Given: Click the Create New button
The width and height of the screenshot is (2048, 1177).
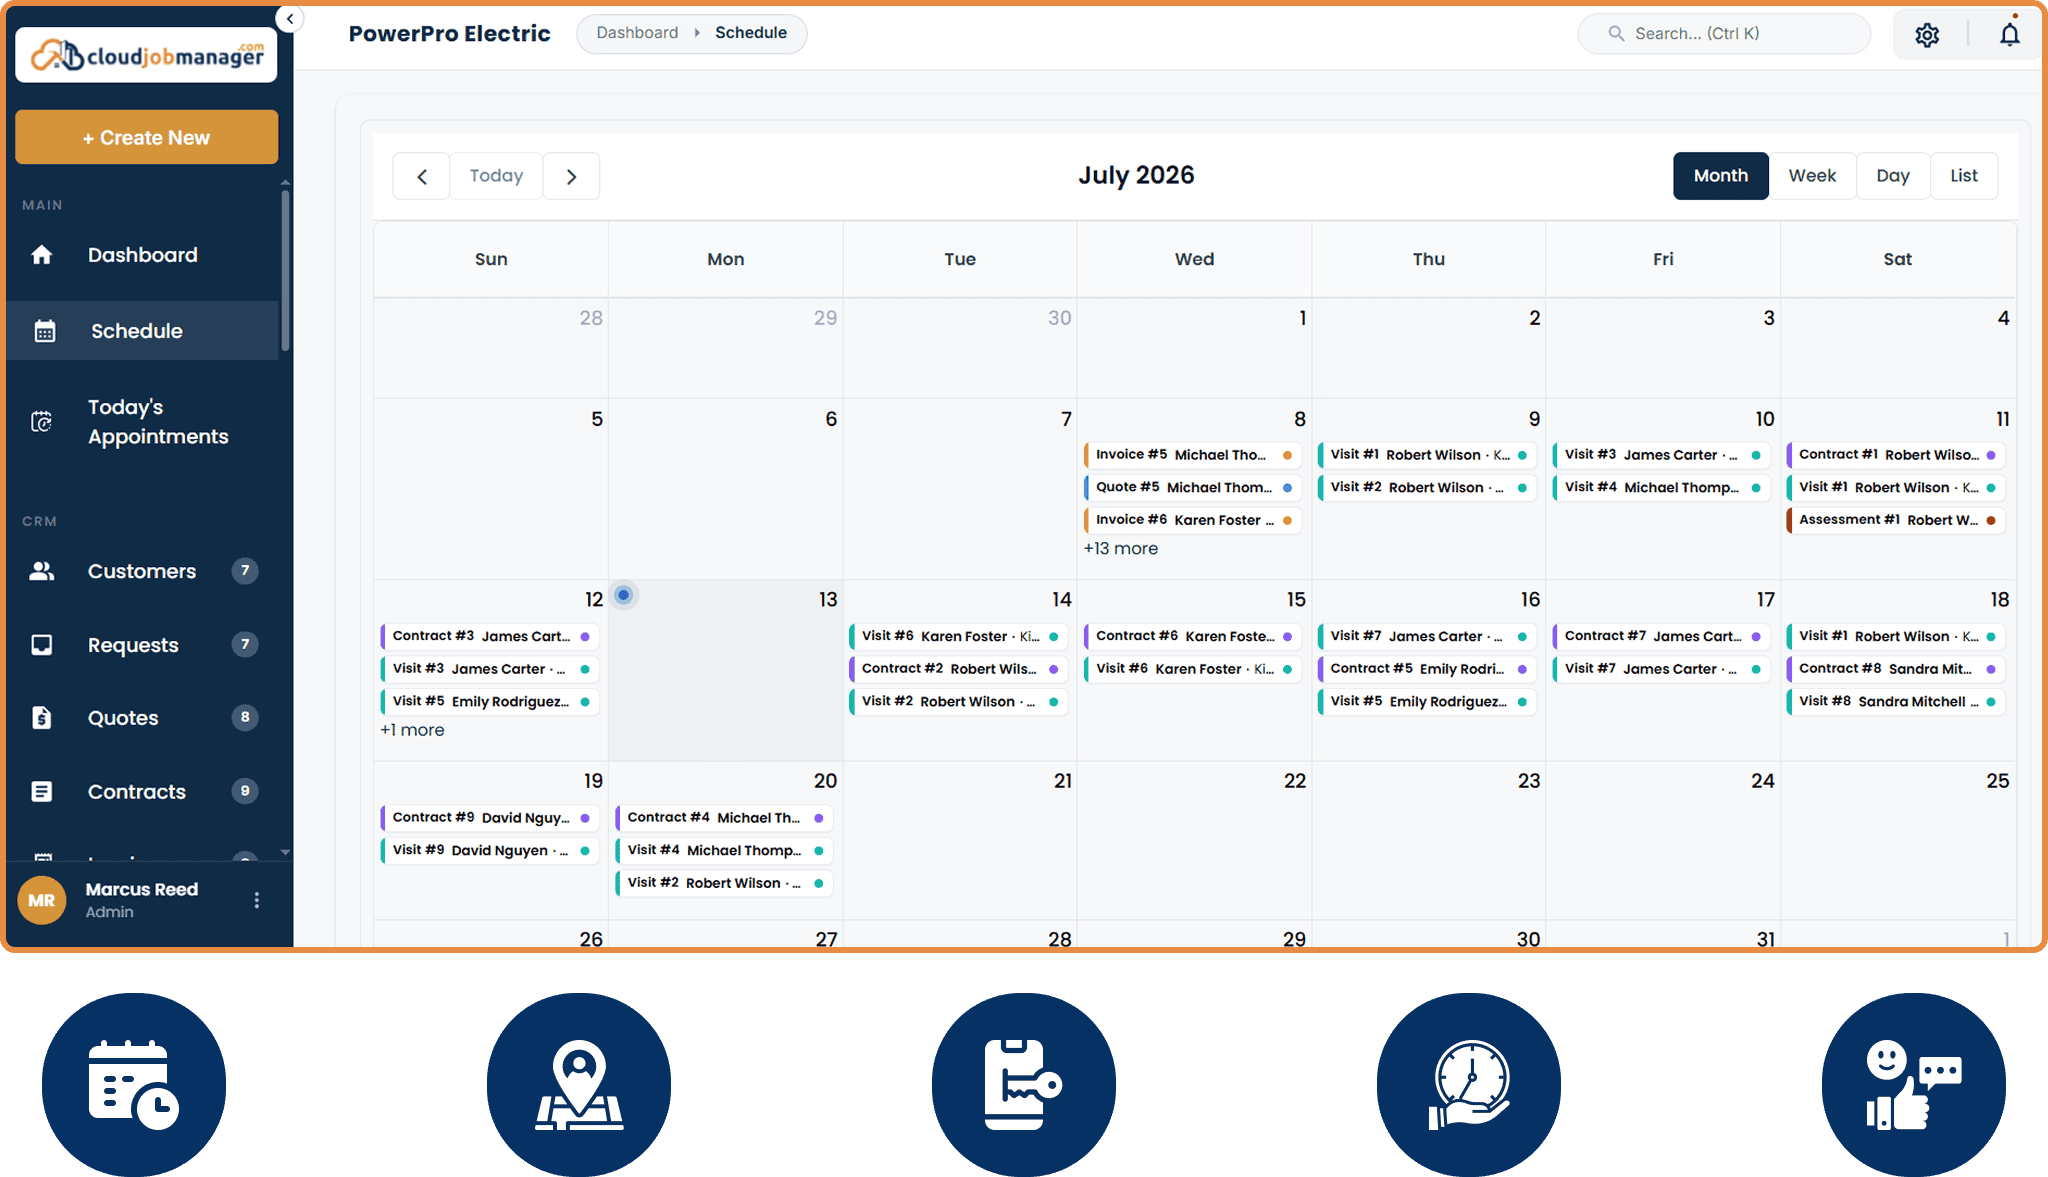Looking at the screenshot, I should tap(146, 137).
